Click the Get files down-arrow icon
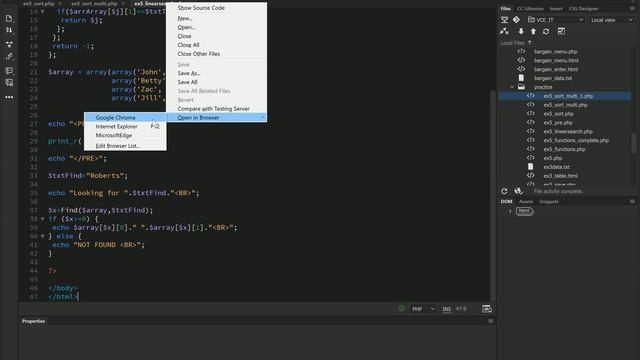 [x=521, y=31]
